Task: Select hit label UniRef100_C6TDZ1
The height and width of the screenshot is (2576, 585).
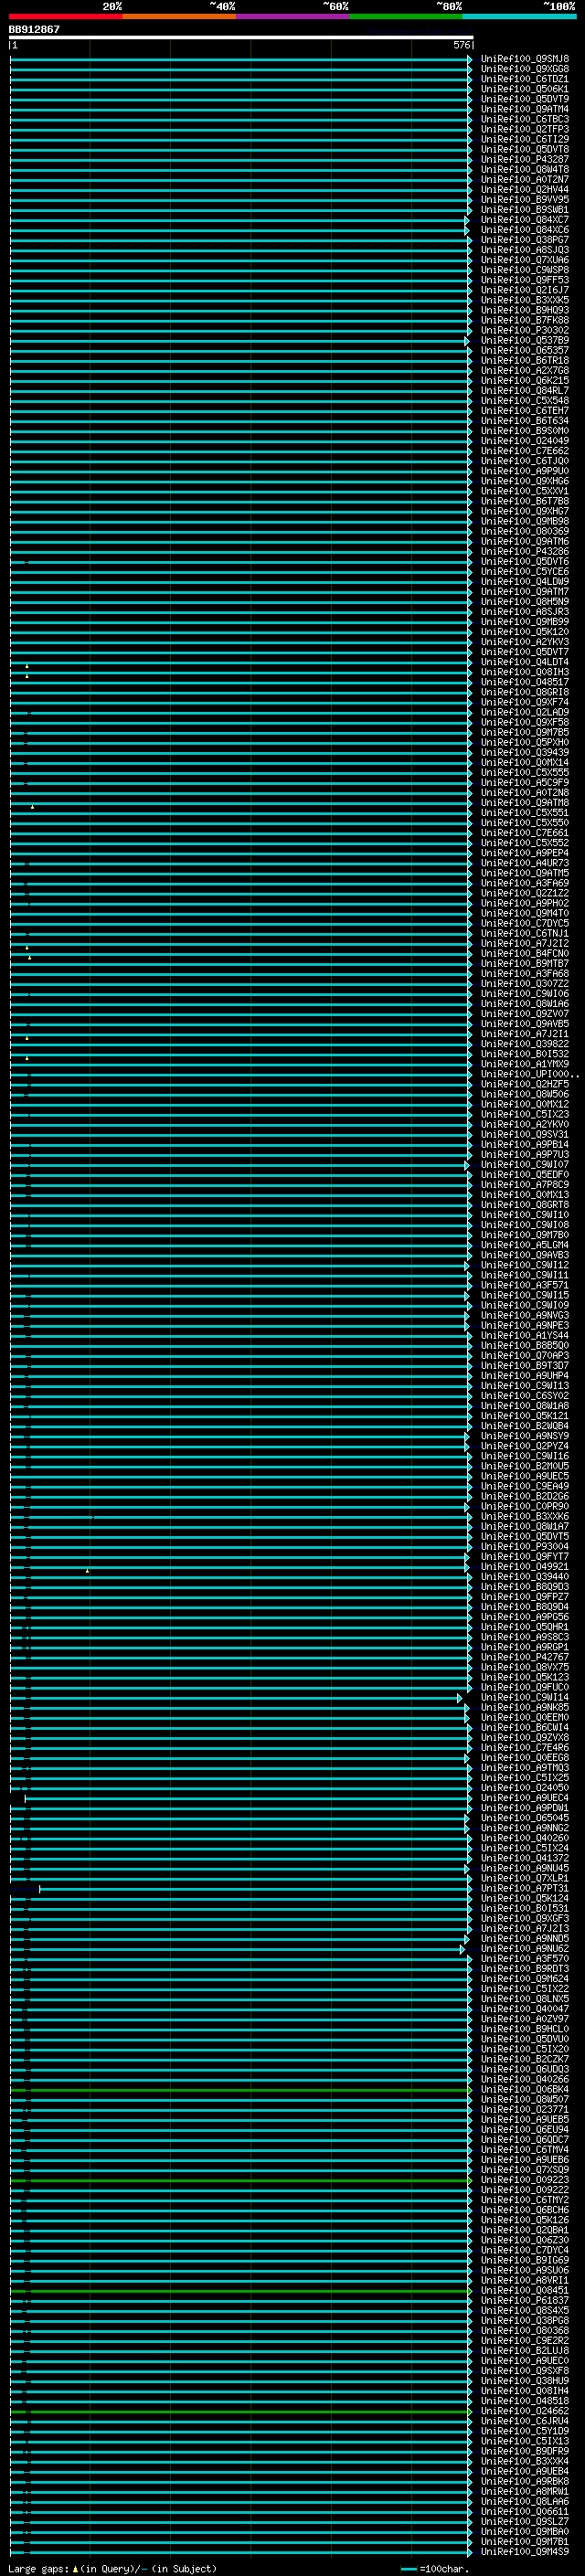Action: [x=524, y=79]
